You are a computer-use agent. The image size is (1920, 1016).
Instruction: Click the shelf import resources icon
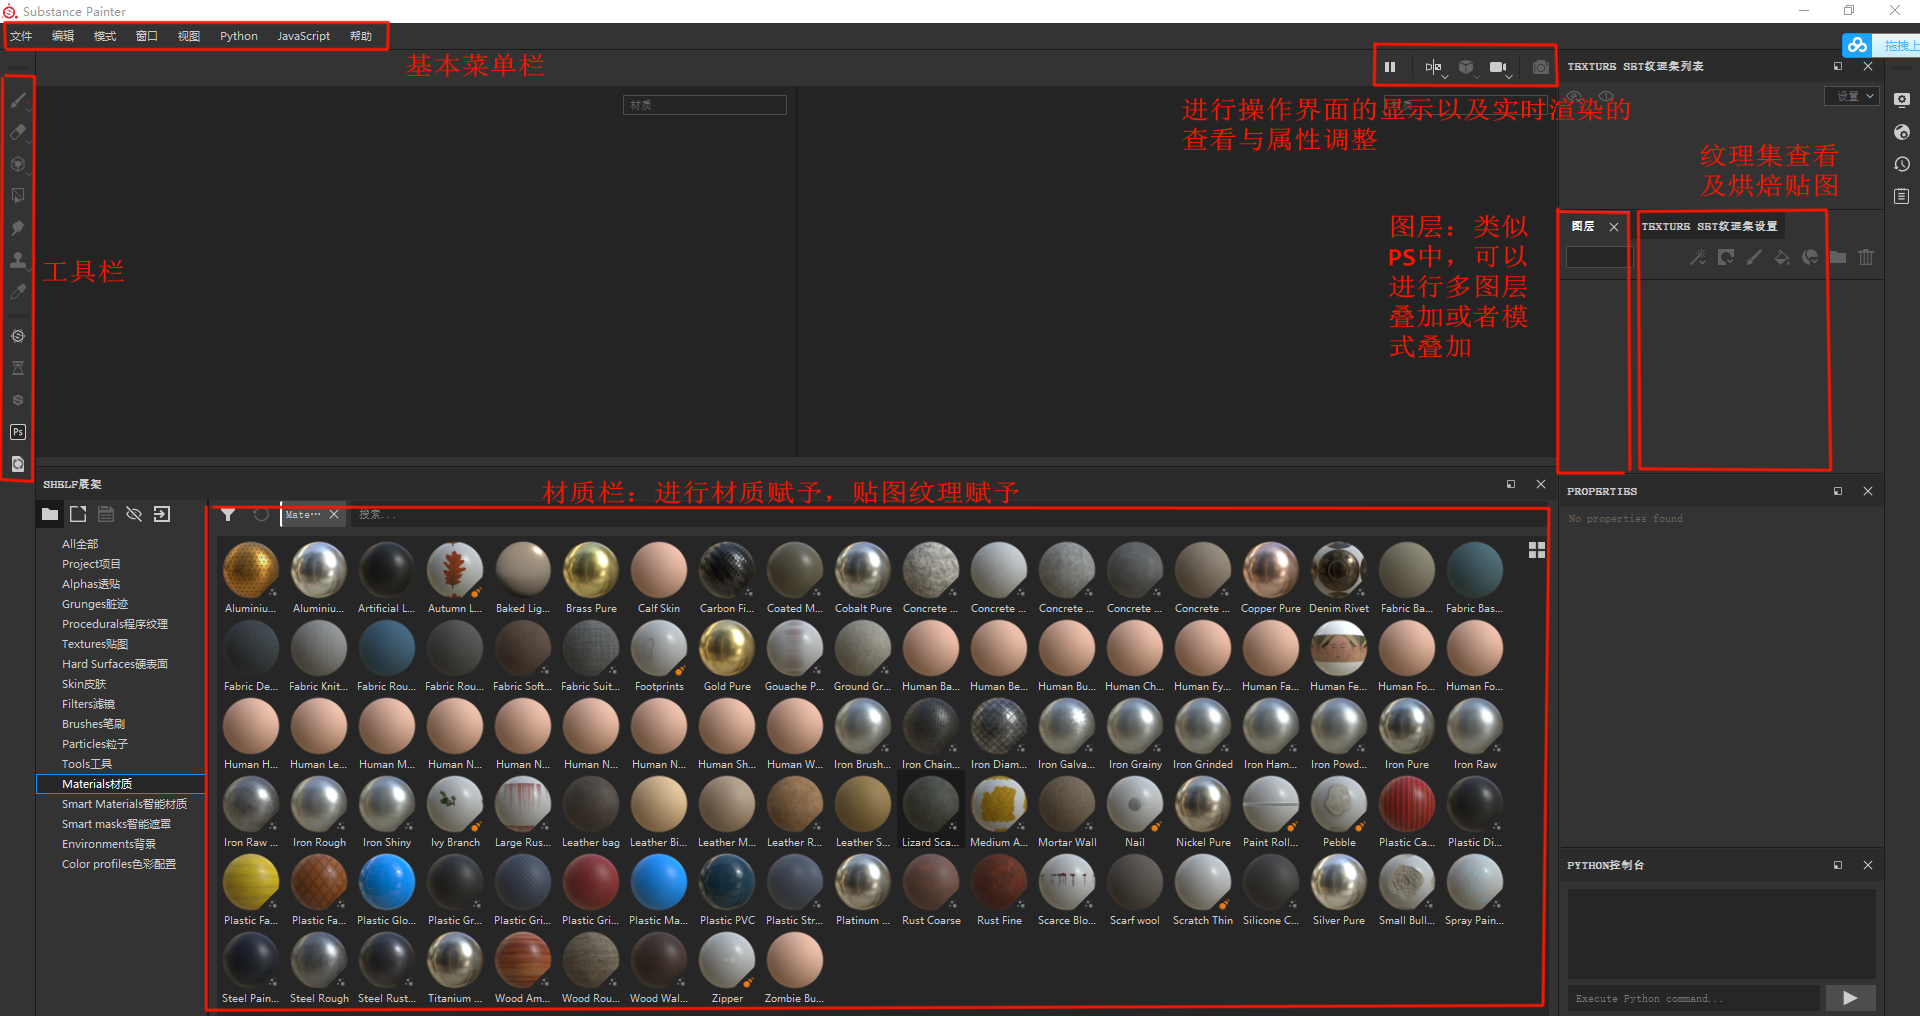click(x=162, y=514)
